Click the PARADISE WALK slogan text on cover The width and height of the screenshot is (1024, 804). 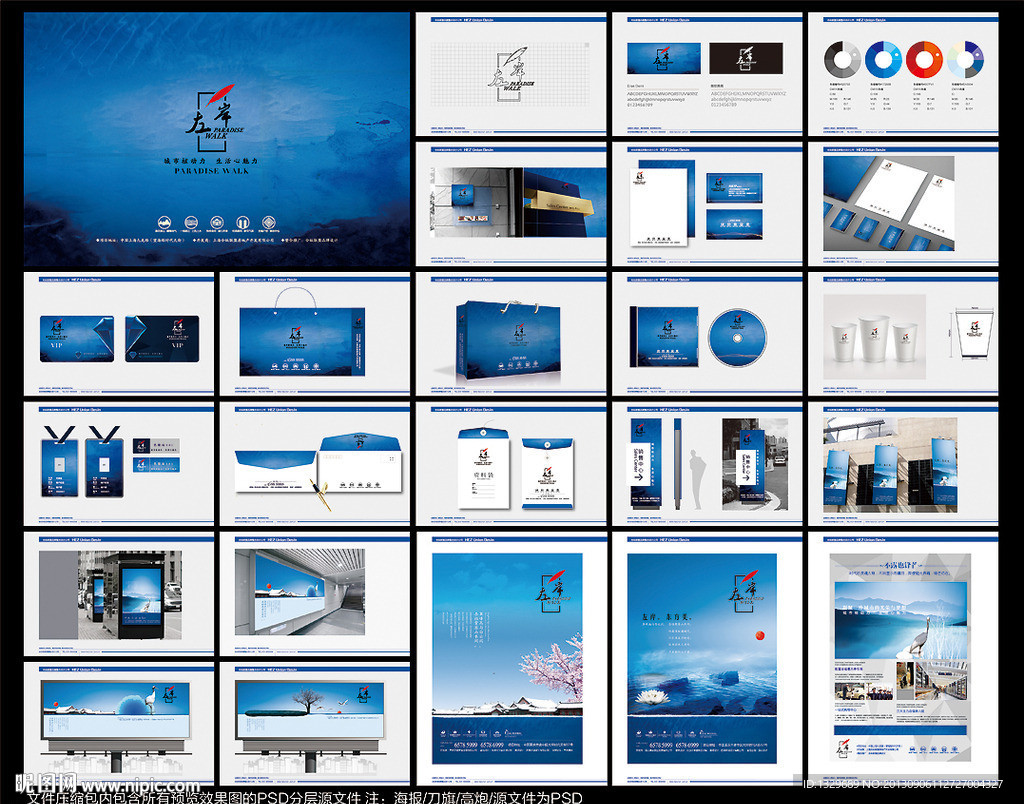point(211,171)
